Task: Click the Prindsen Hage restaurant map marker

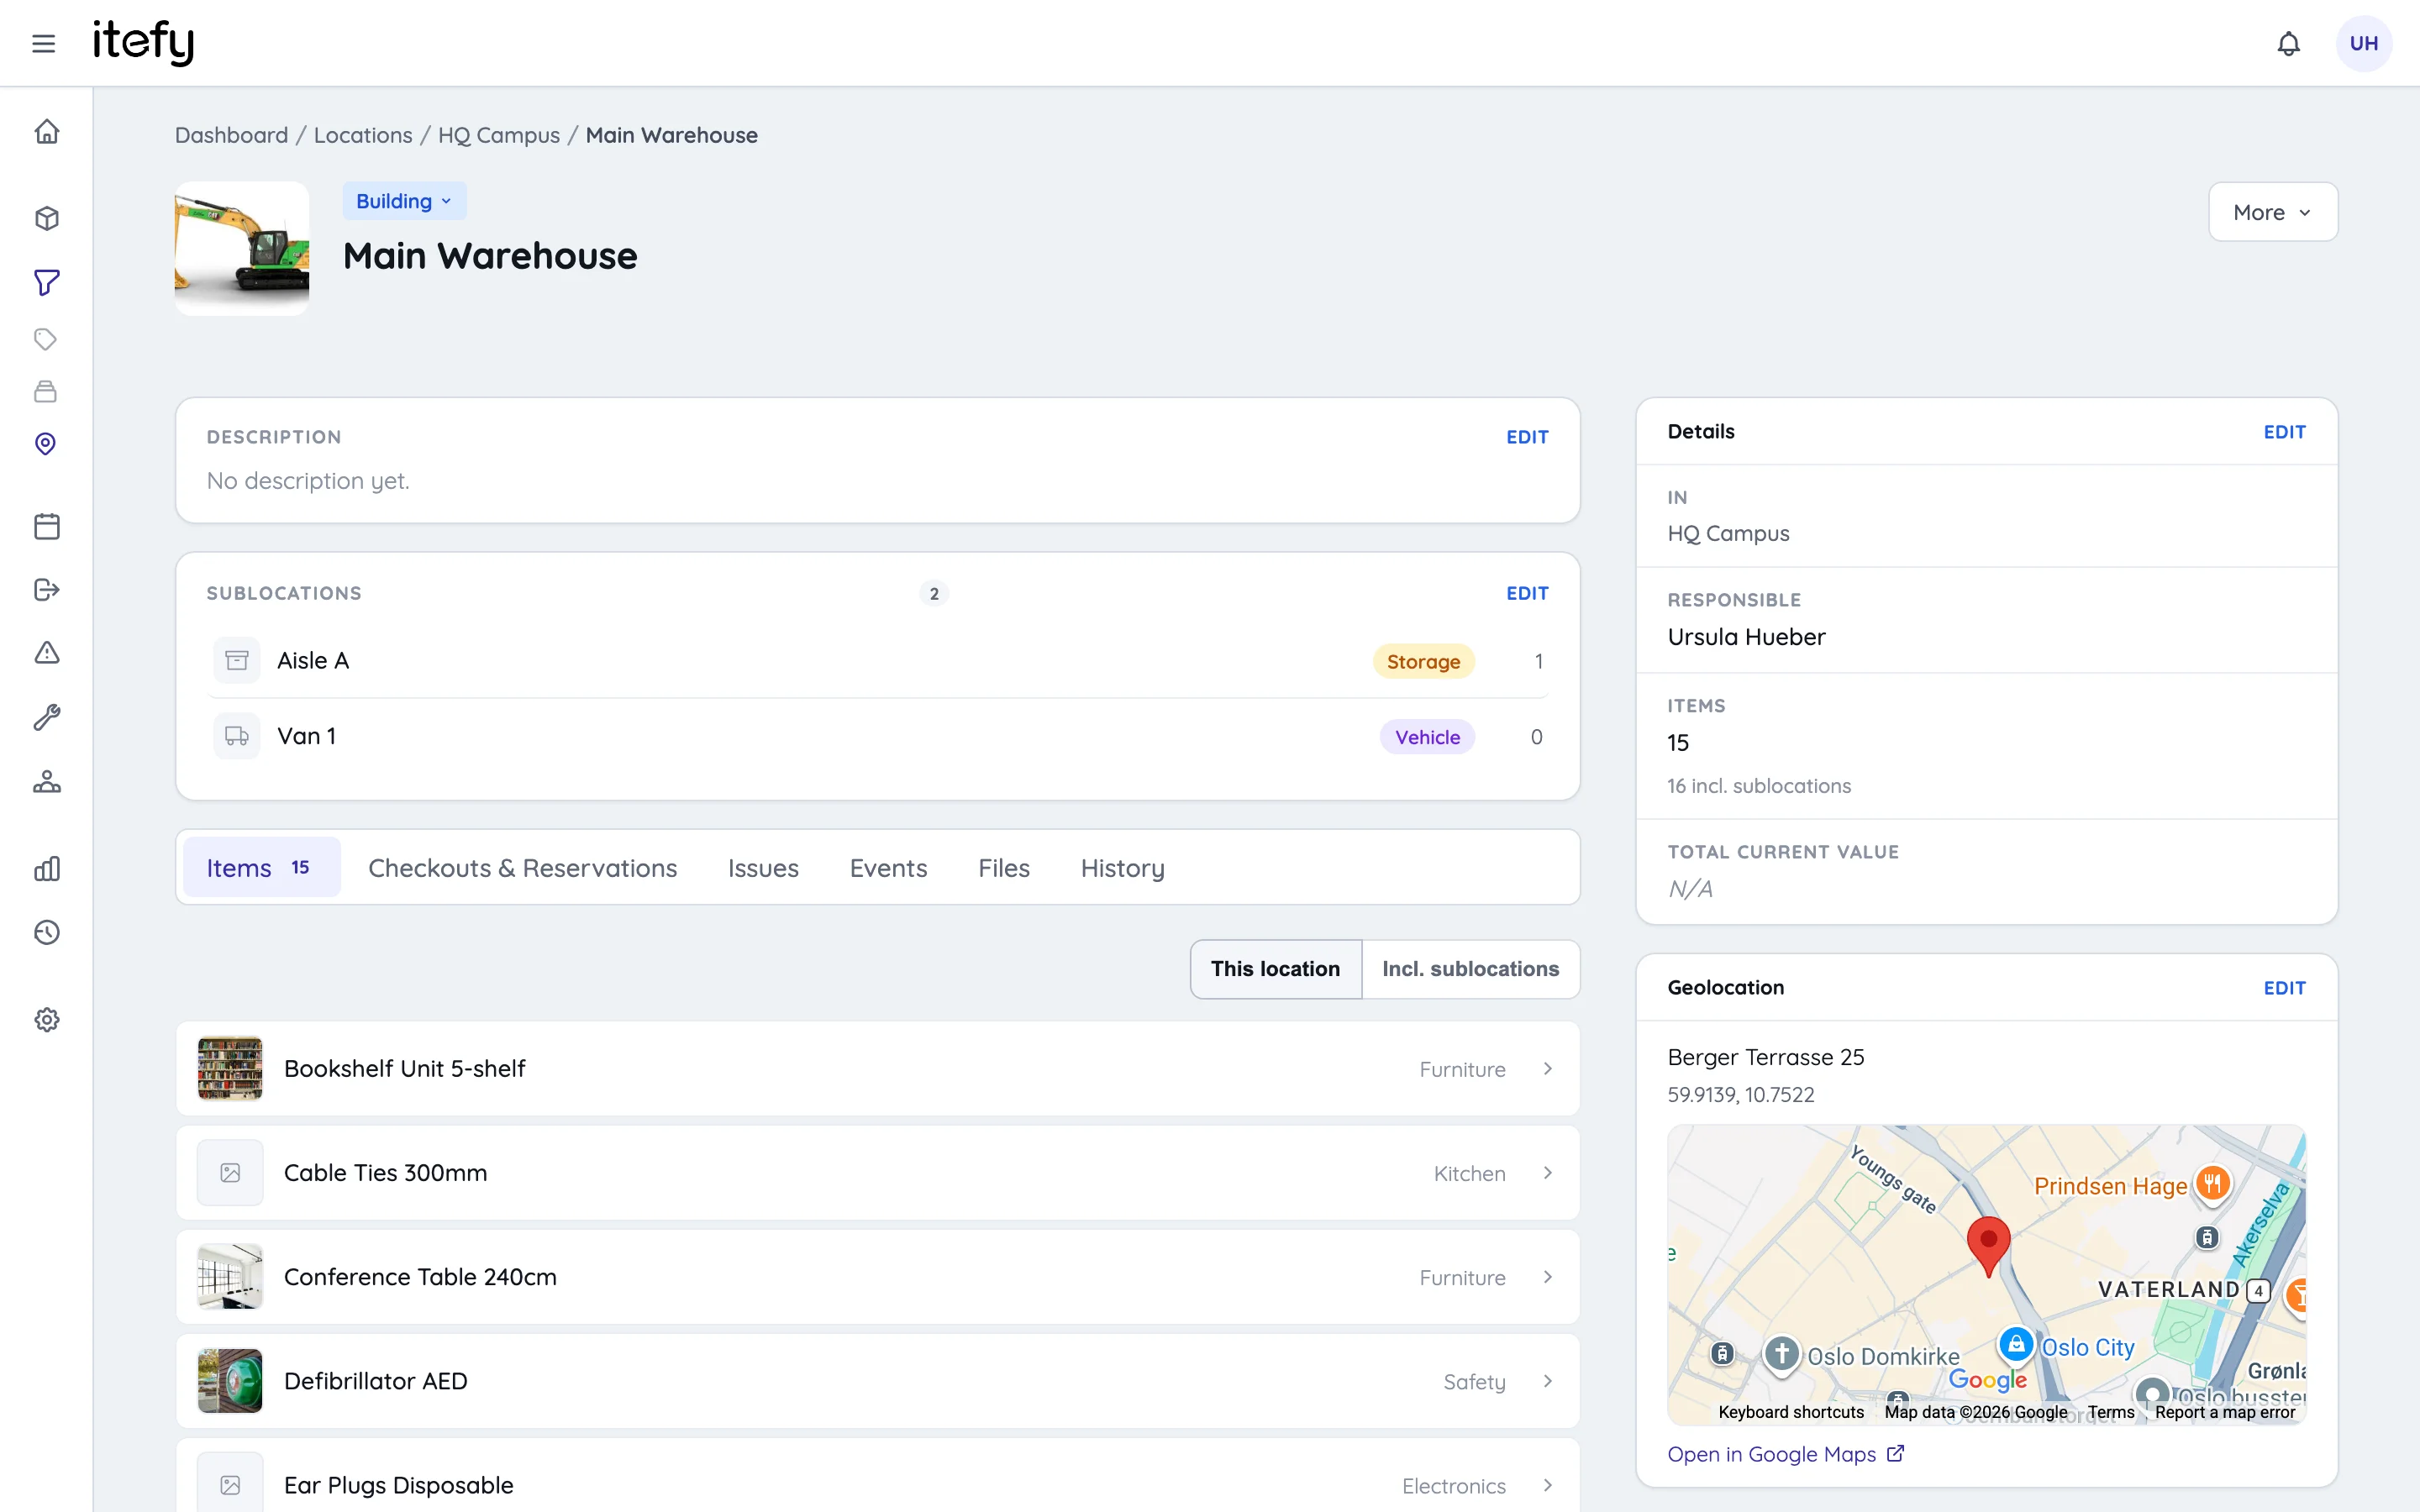Action: coord(2212,1184)
